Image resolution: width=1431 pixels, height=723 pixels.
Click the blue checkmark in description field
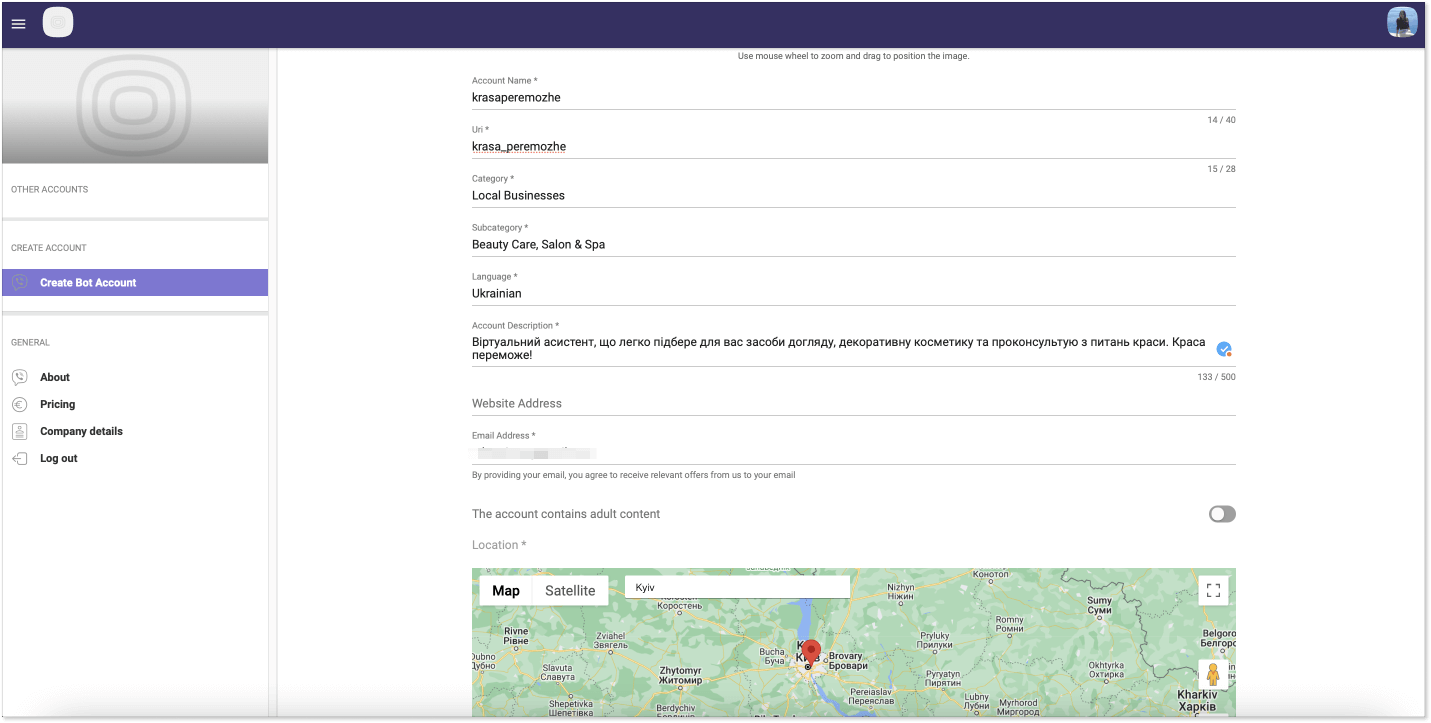(1224, 349)
